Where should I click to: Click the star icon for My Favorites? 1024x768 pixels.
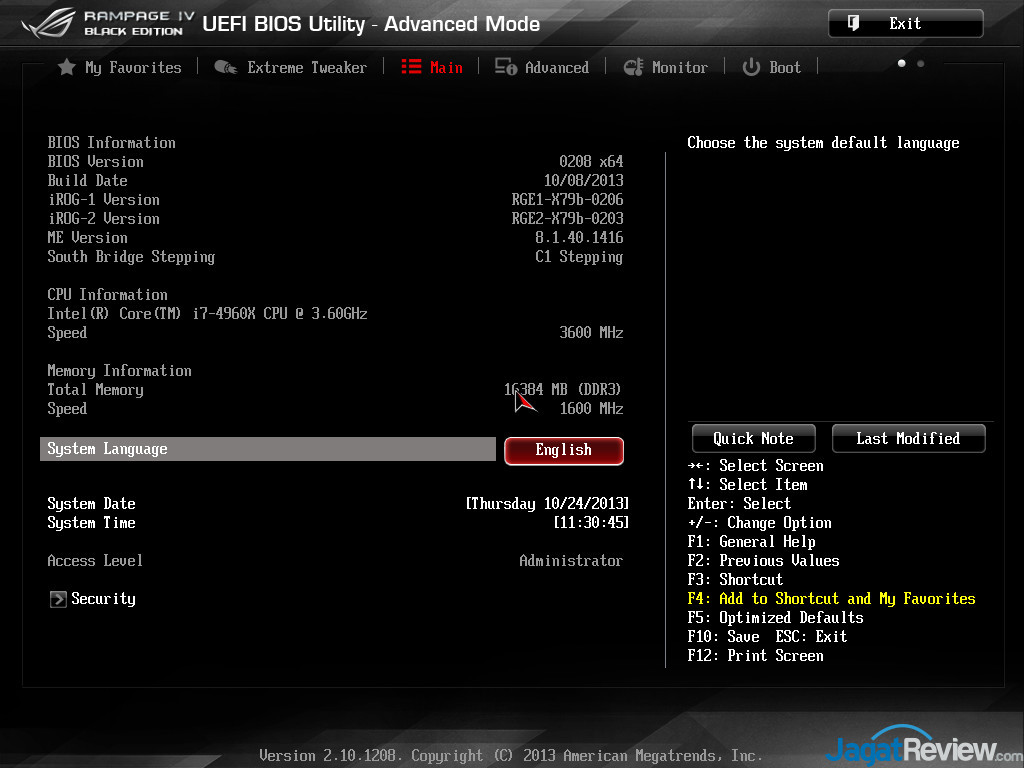click(x=66, y=67)
